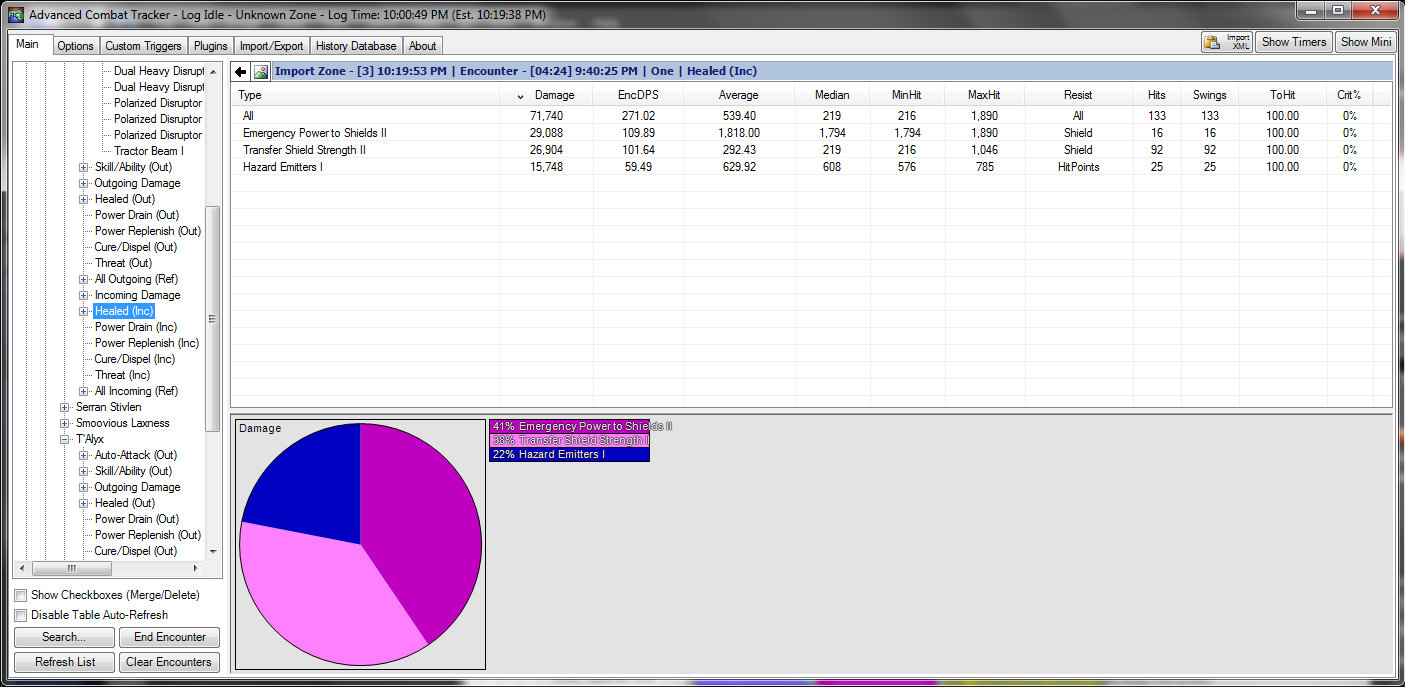Image resolution: width=1405 pixels, height=687 pixels.
Task: Click the Import XML clipboard icon button
Action: click(1228, 42)
